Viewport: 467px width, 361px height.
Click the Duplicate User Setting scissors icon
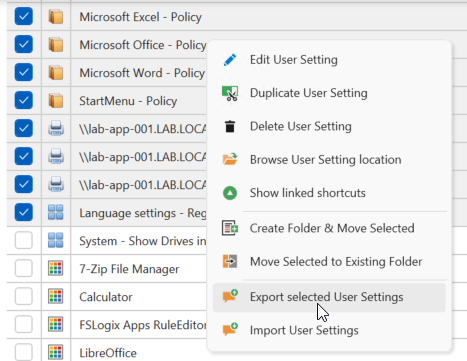click(x=230, y=93)
